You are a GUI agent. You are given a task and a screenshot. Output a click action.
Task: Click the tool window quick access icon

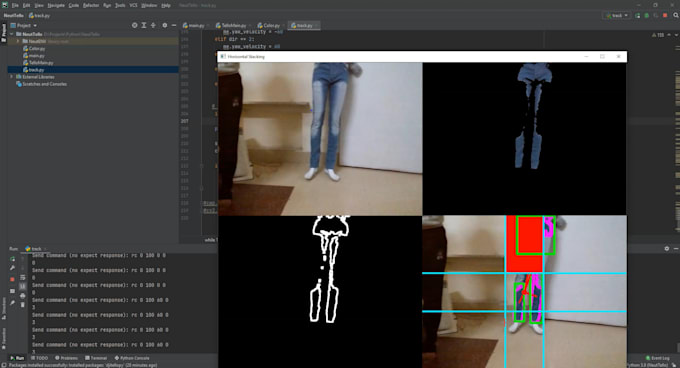click(3, 365)
